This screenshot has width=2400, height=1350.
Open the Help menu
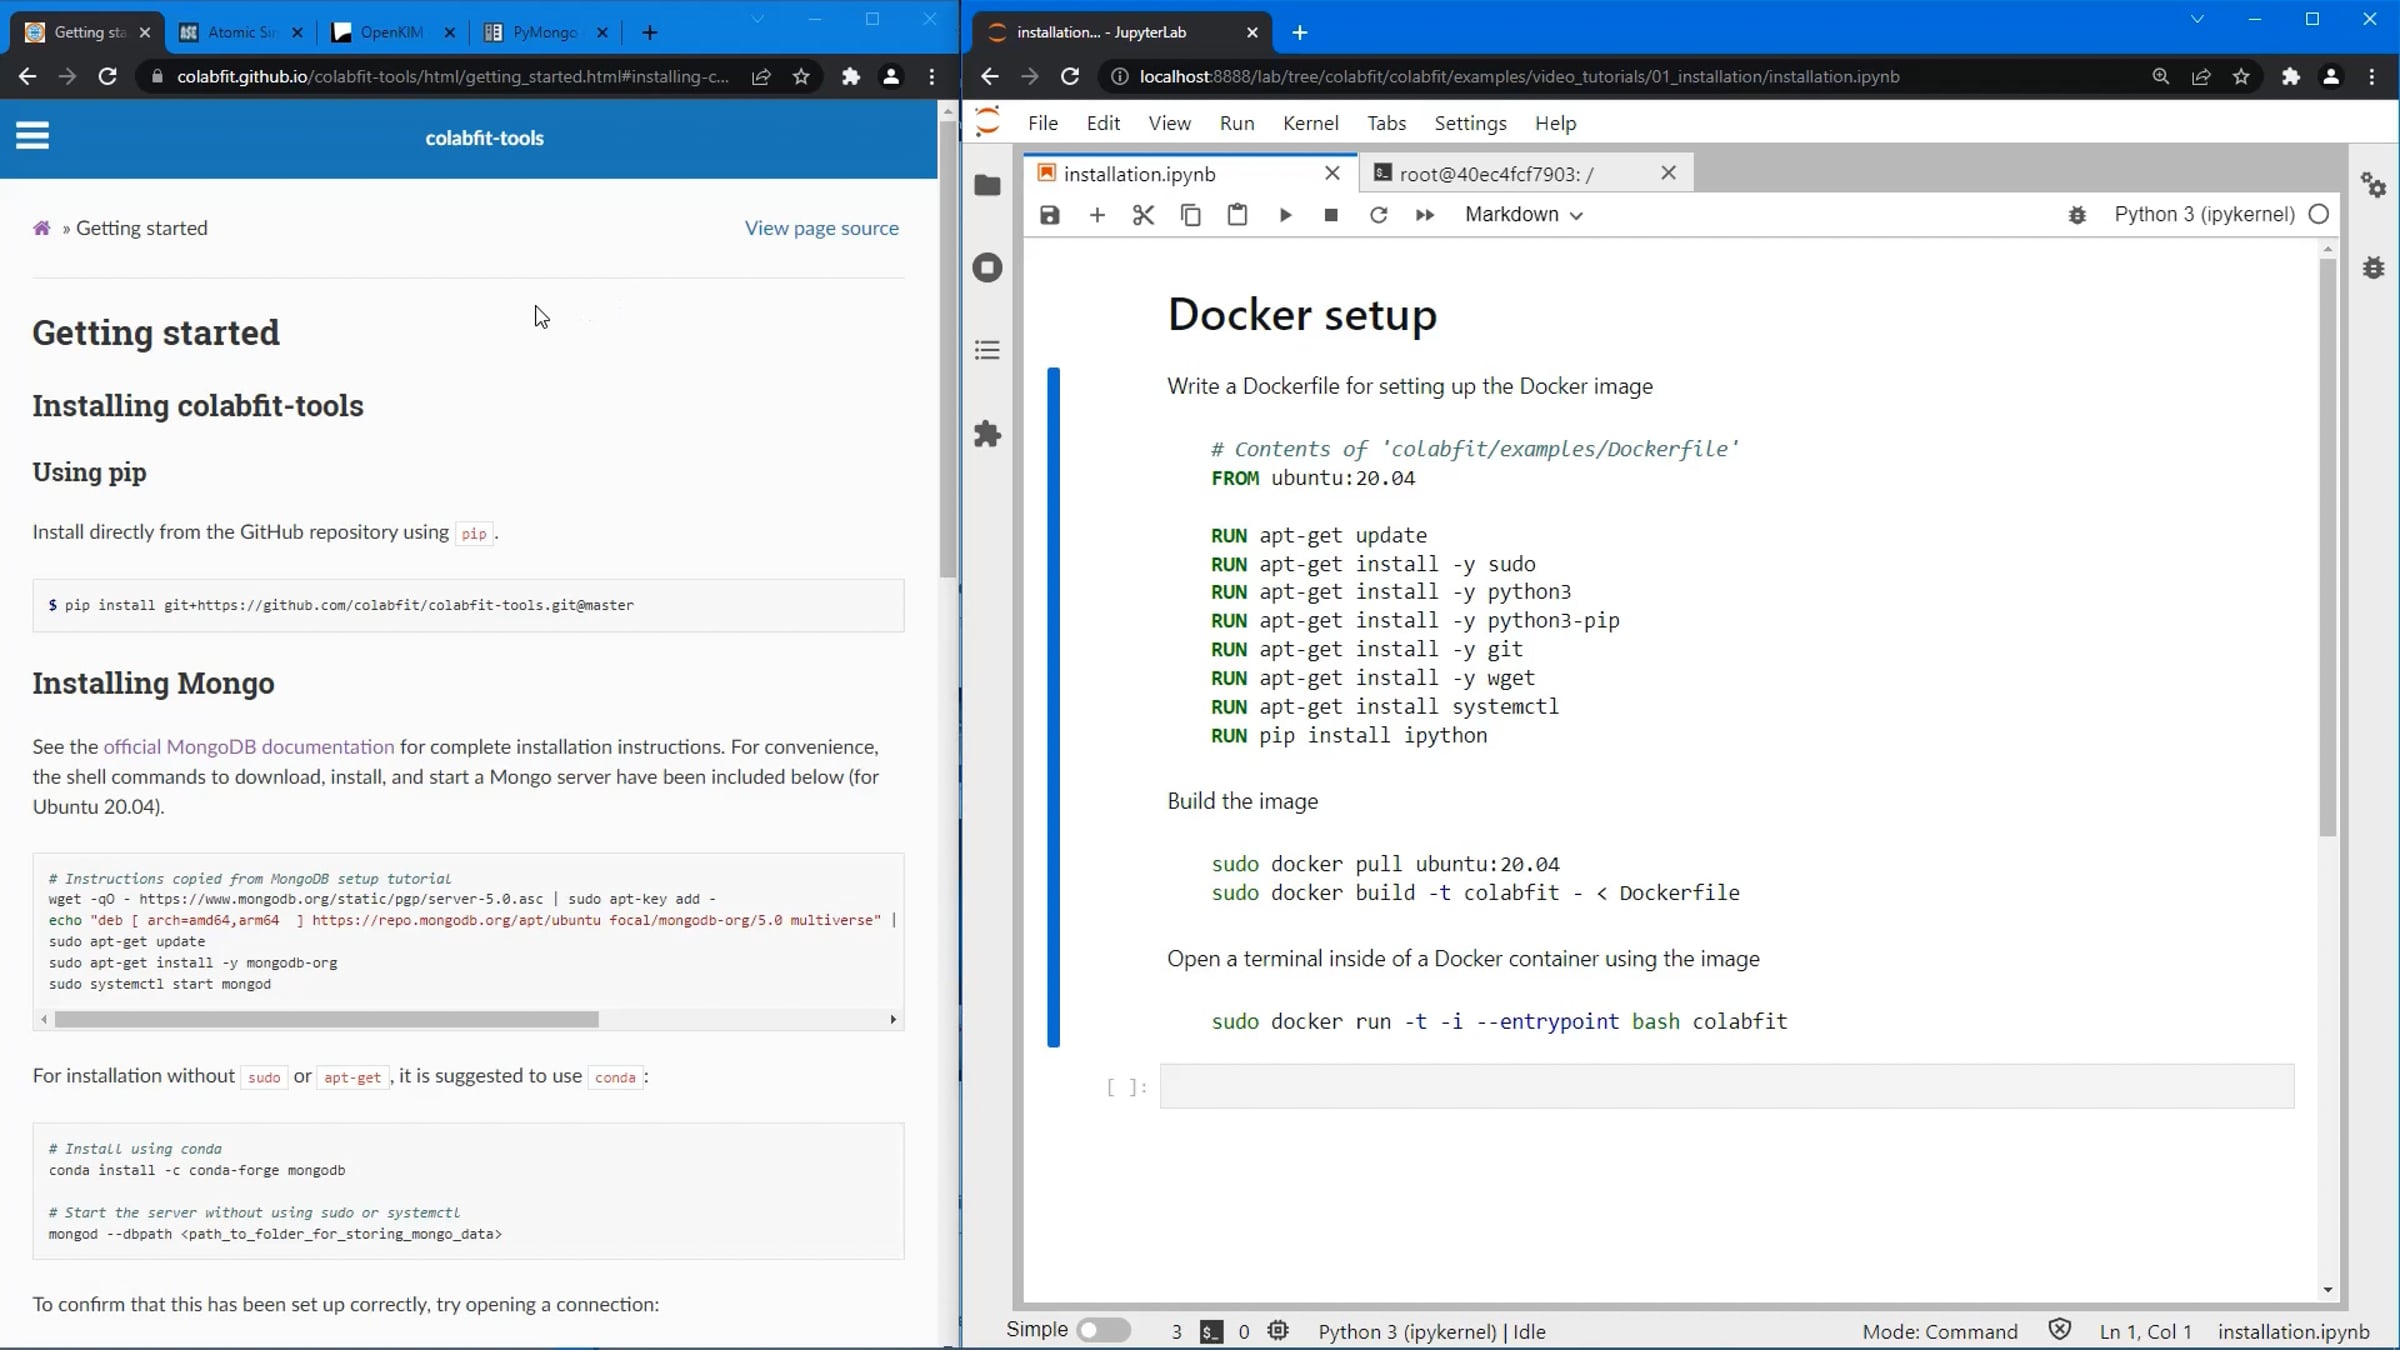coord(1555,123)
